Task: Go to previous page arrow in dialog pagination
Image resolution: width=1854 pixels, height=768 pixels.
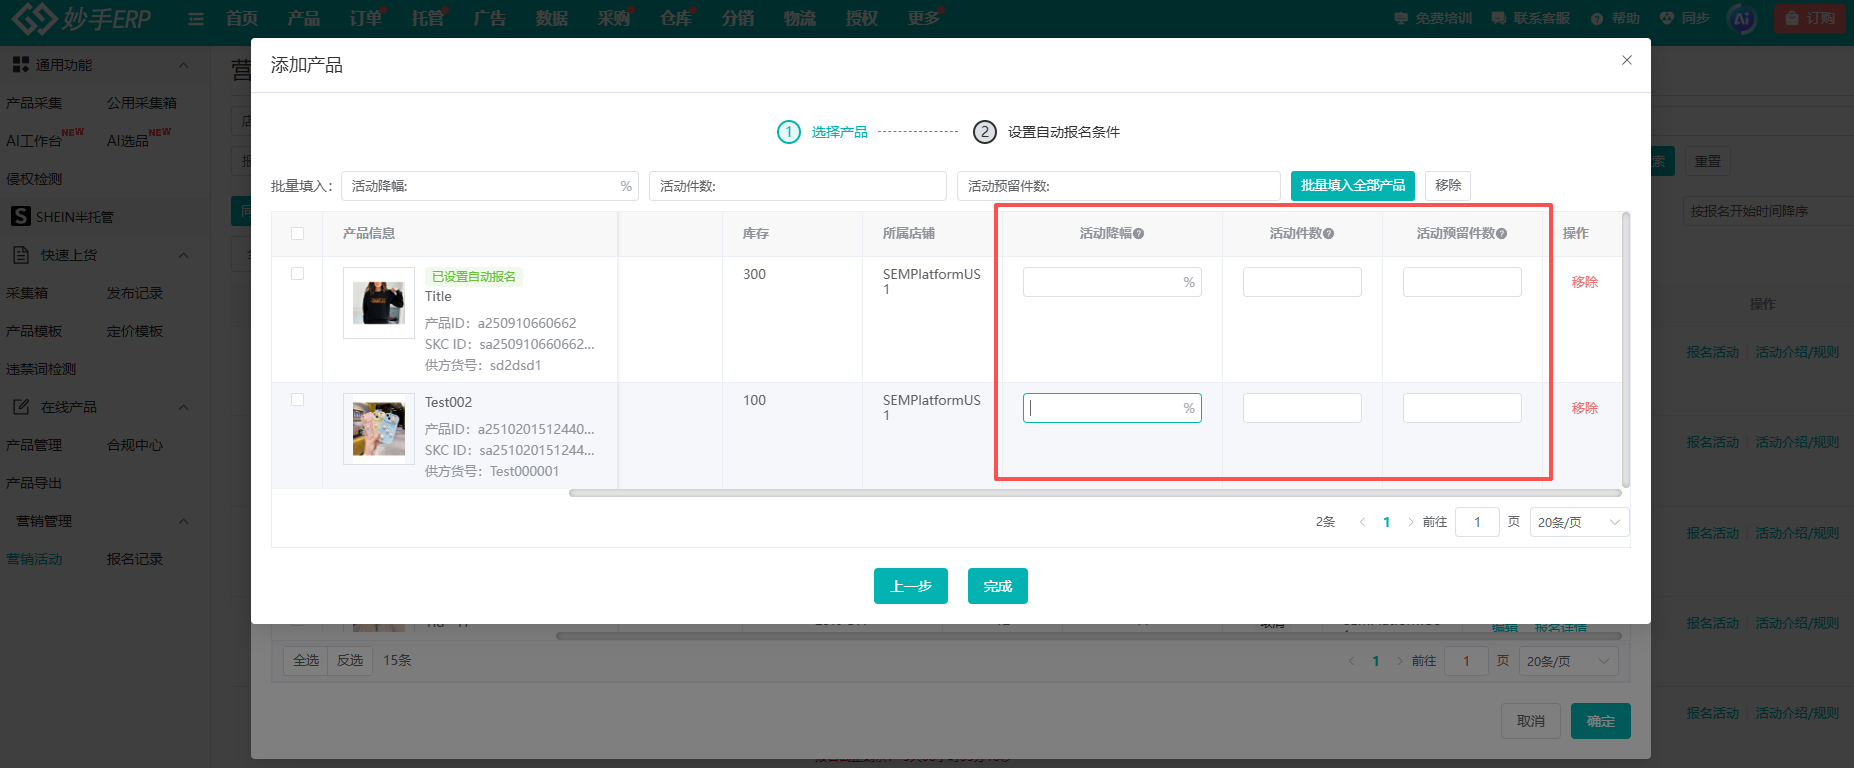Action: [1362, 522]
